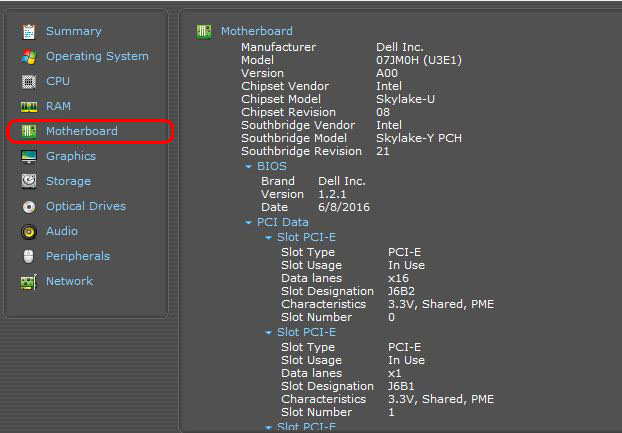This screenshot has height=433, width=622.
Task: Collapse the Slot PCI-E arrow above x16 details
Action: [269, 238]
